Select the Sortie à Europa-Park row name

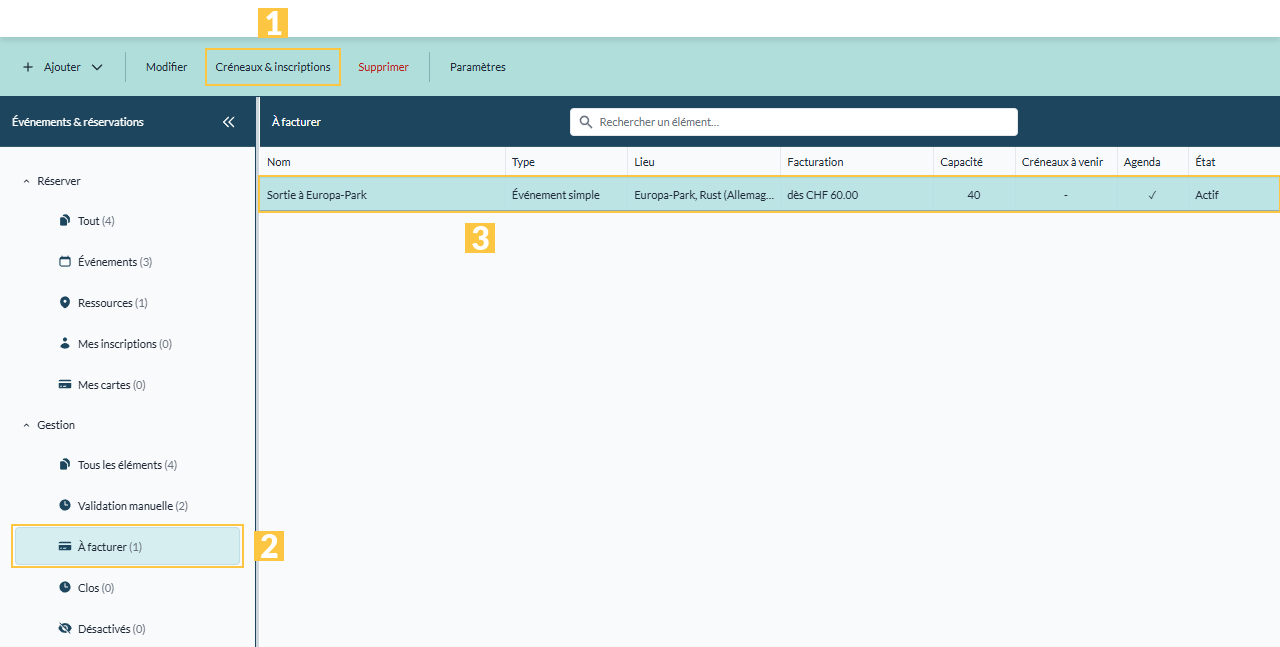point(317,195)
